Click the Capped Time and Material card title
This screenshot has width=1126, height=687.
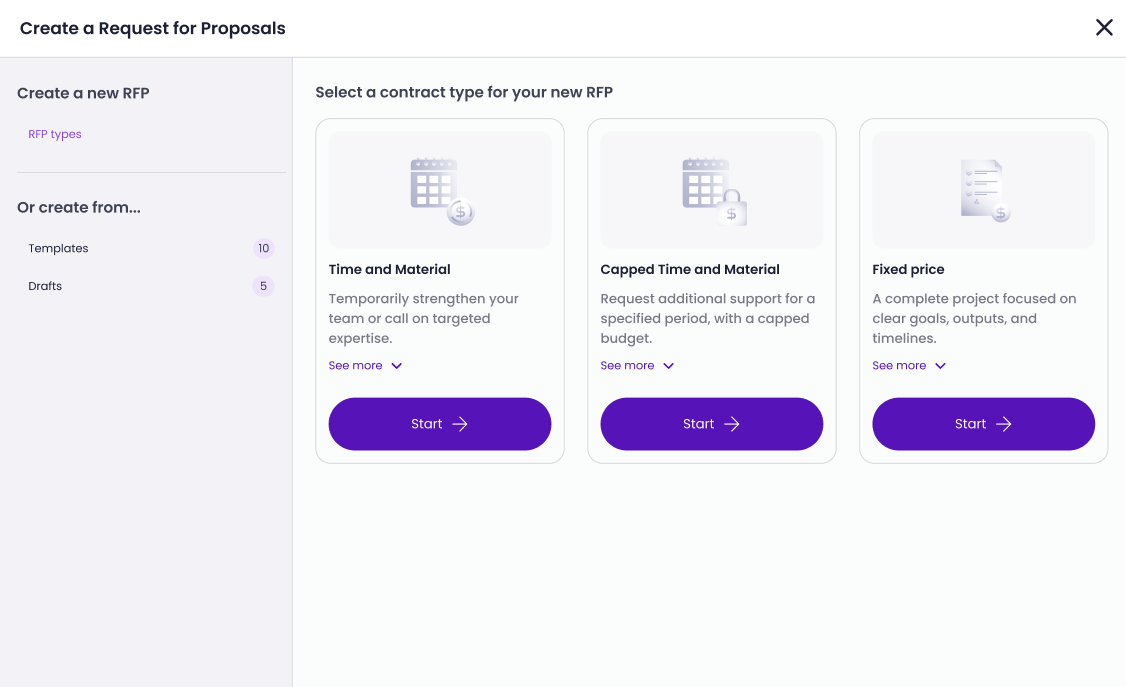tap(690, 269)
